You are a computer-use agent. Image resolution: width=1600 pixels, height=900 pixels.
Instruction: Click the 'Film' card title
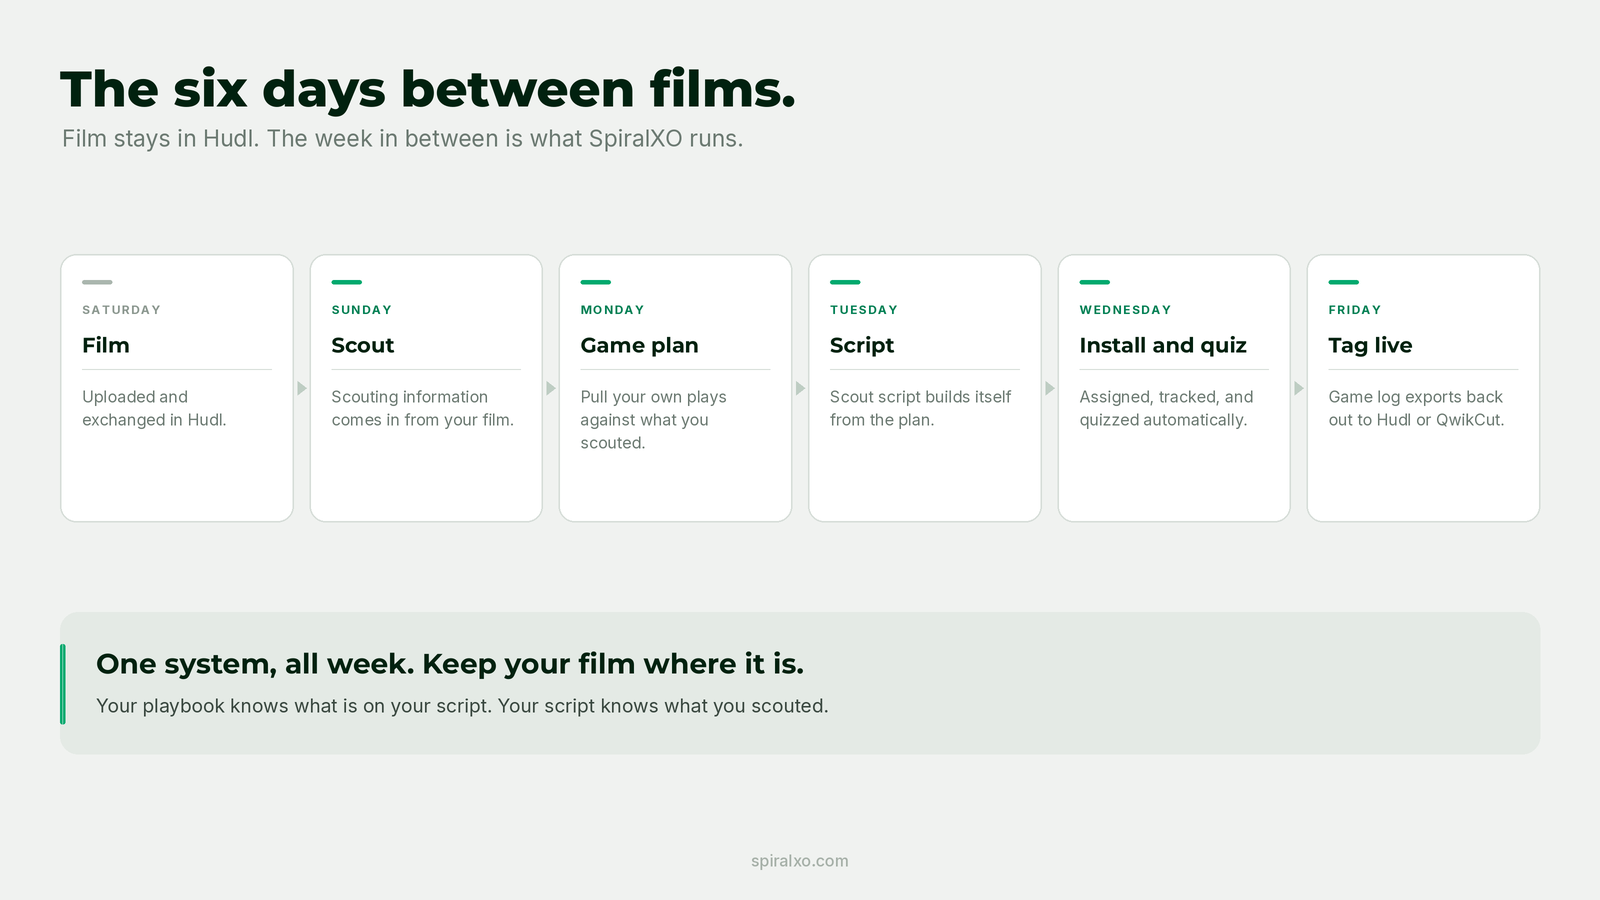click(x=106, y=345)
